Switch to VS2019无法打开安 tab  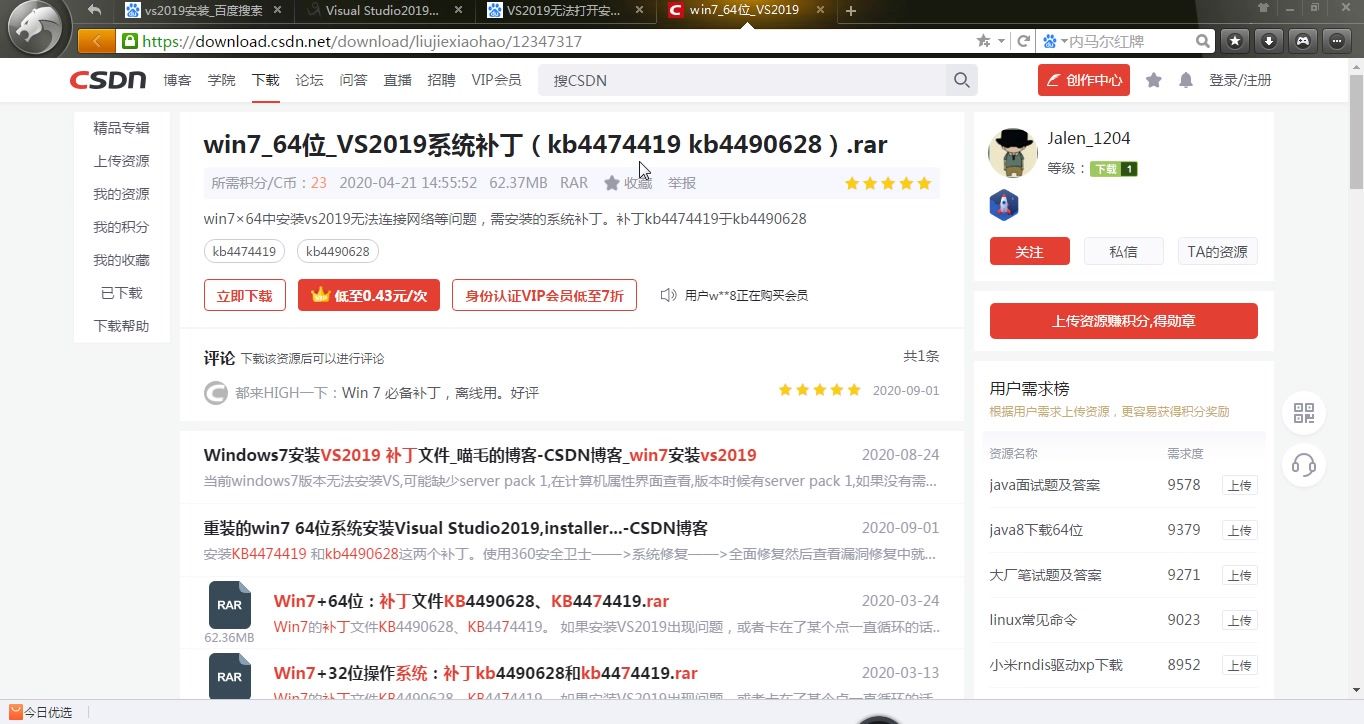pyautogui.click(x=563, y=10)
